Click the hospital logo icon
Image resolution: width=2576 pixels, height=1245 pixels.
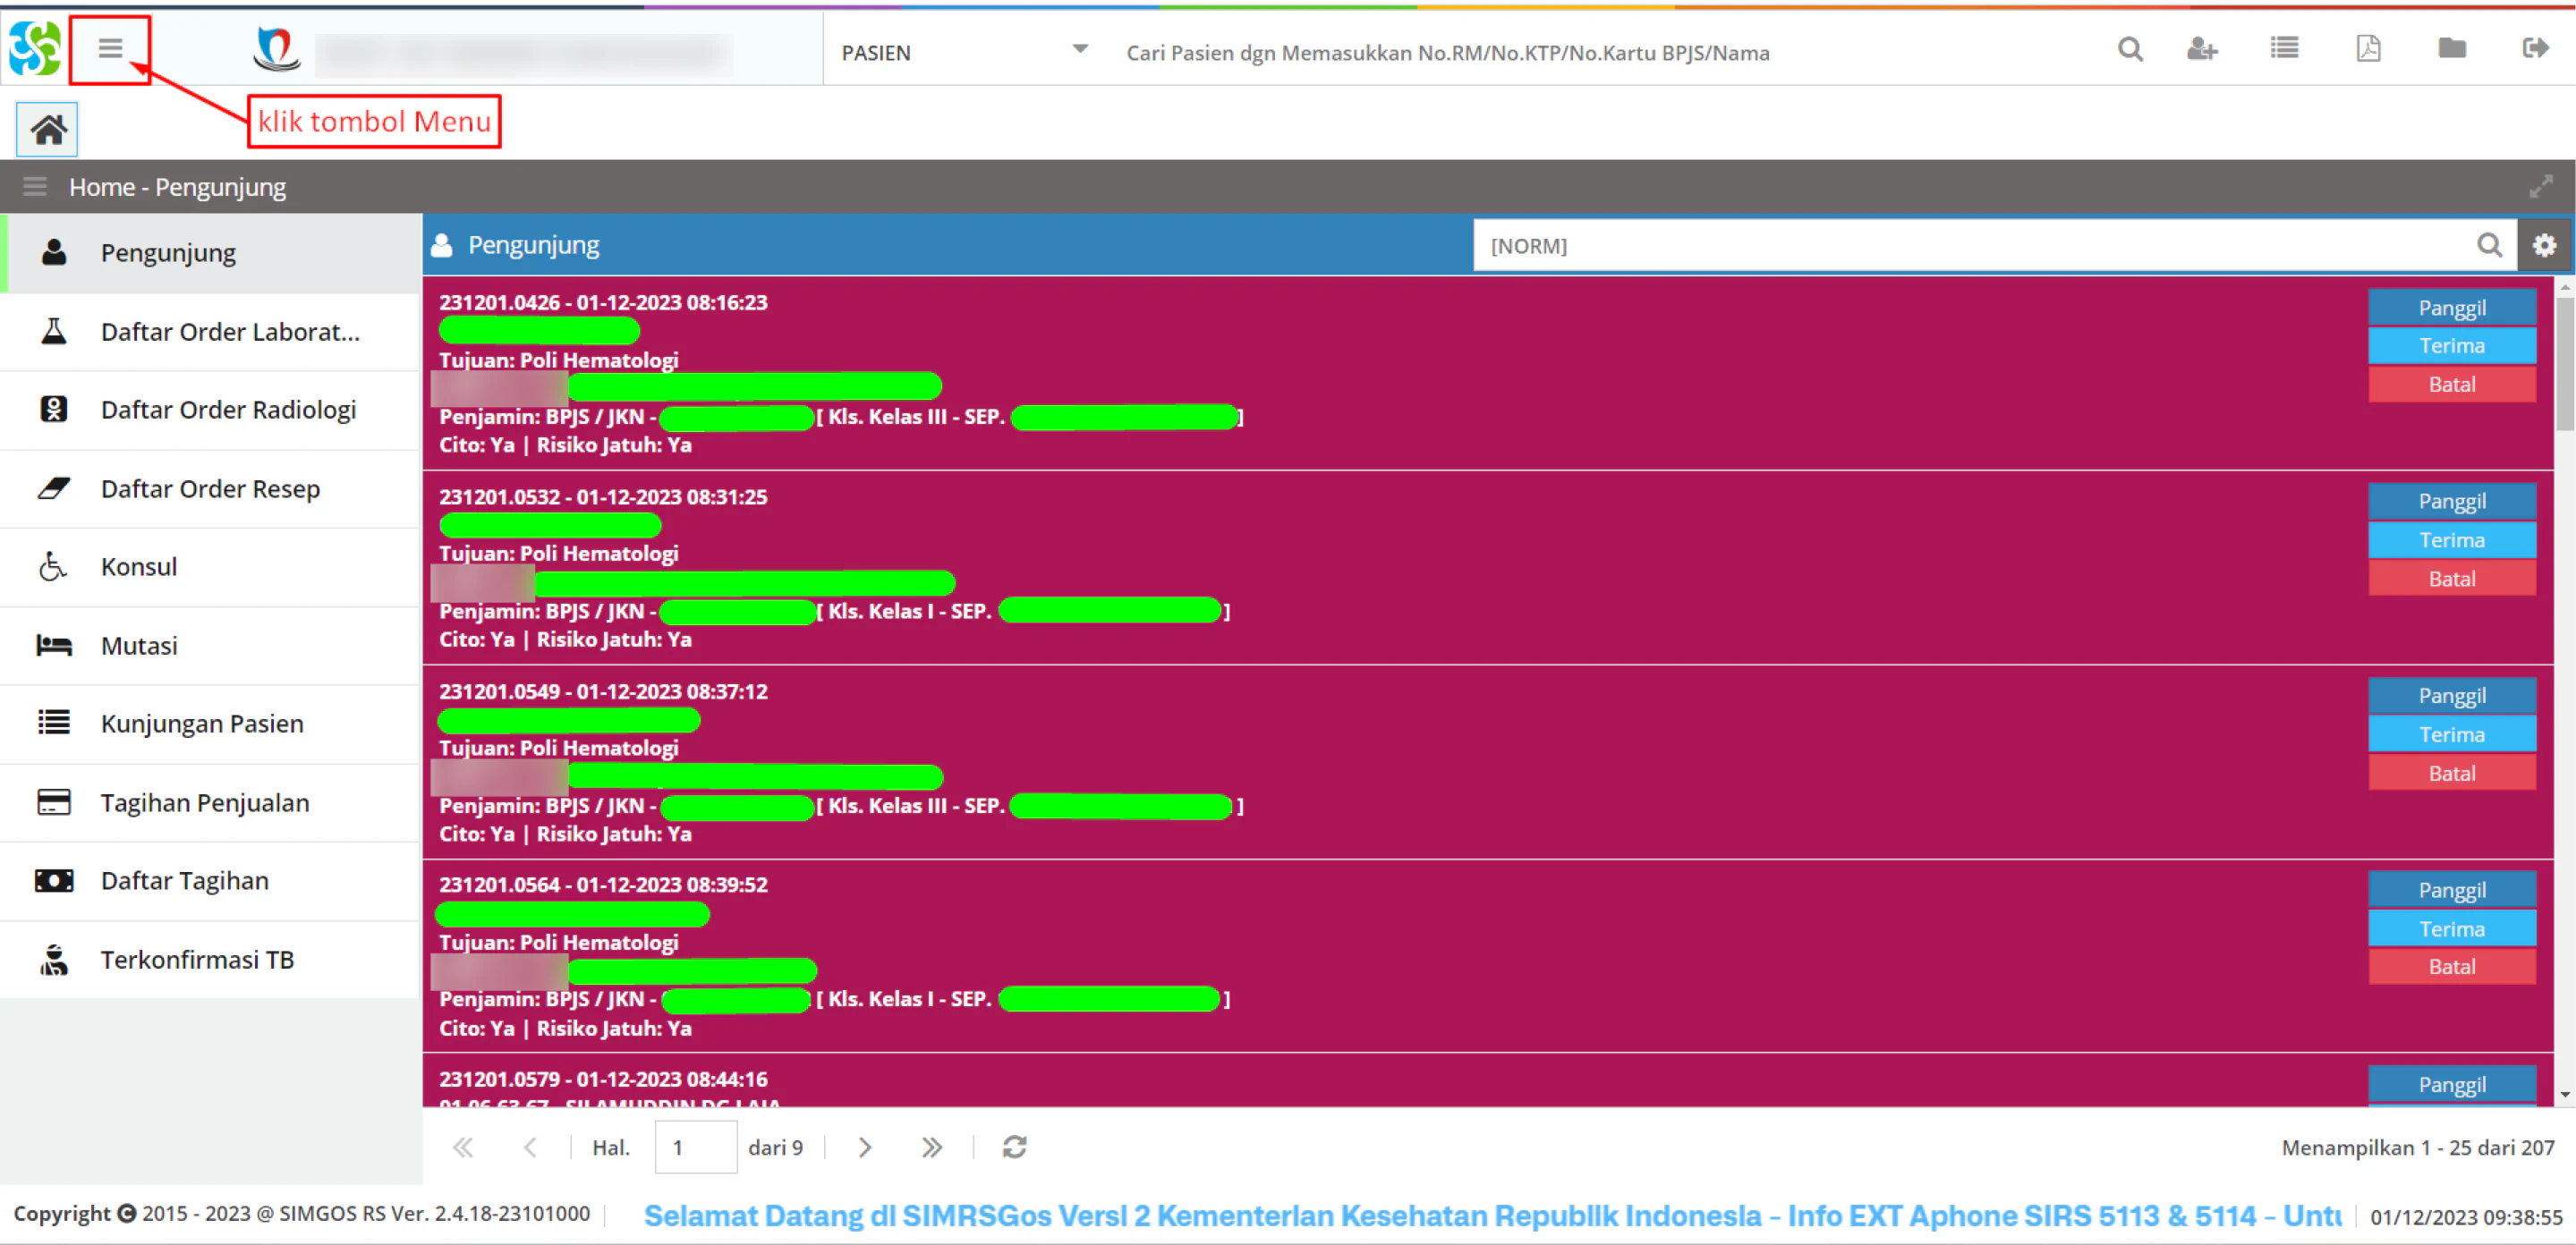point(276,50)
